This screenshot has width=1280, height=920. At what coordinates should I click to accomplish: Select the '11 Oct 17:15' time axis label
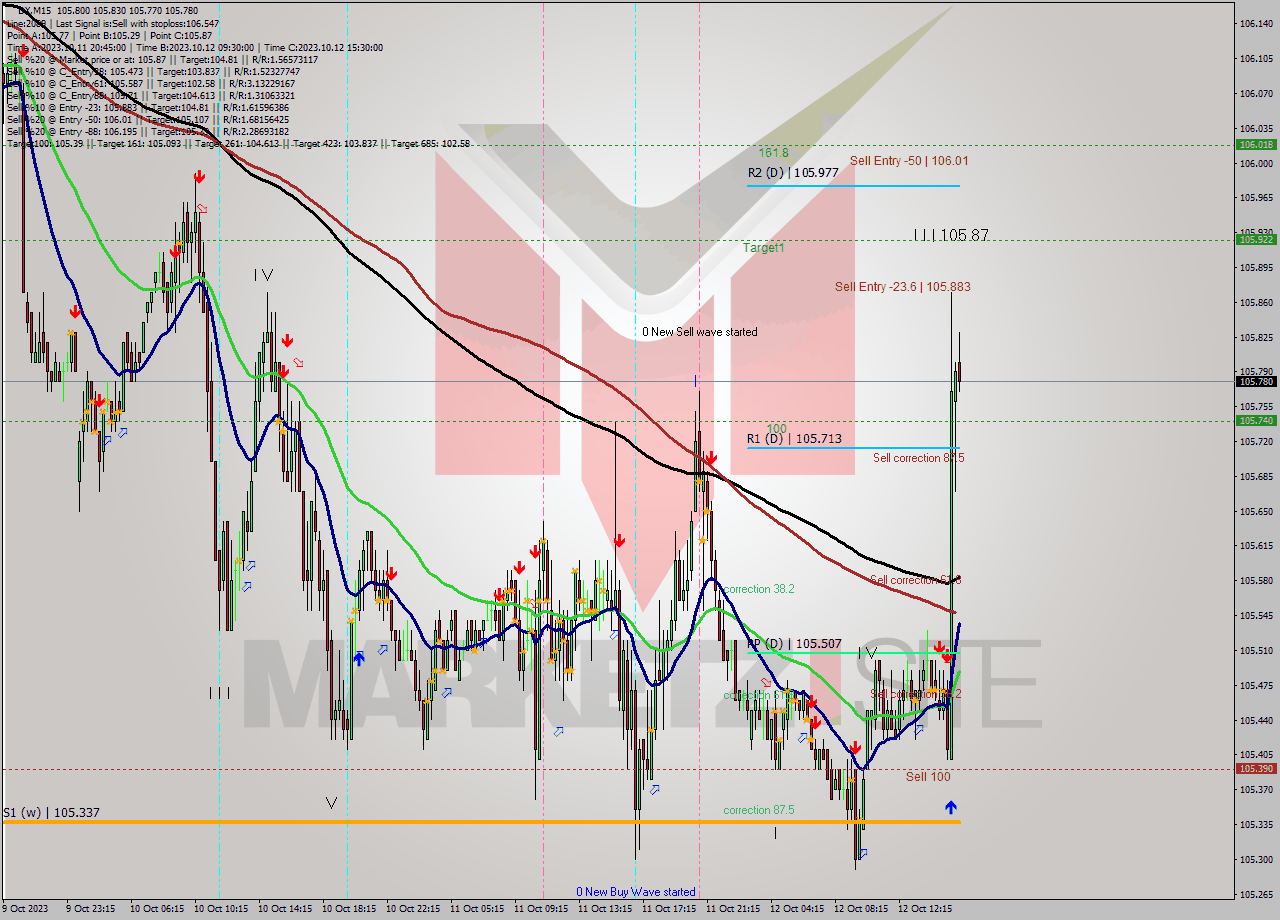[x=669, y=909]
